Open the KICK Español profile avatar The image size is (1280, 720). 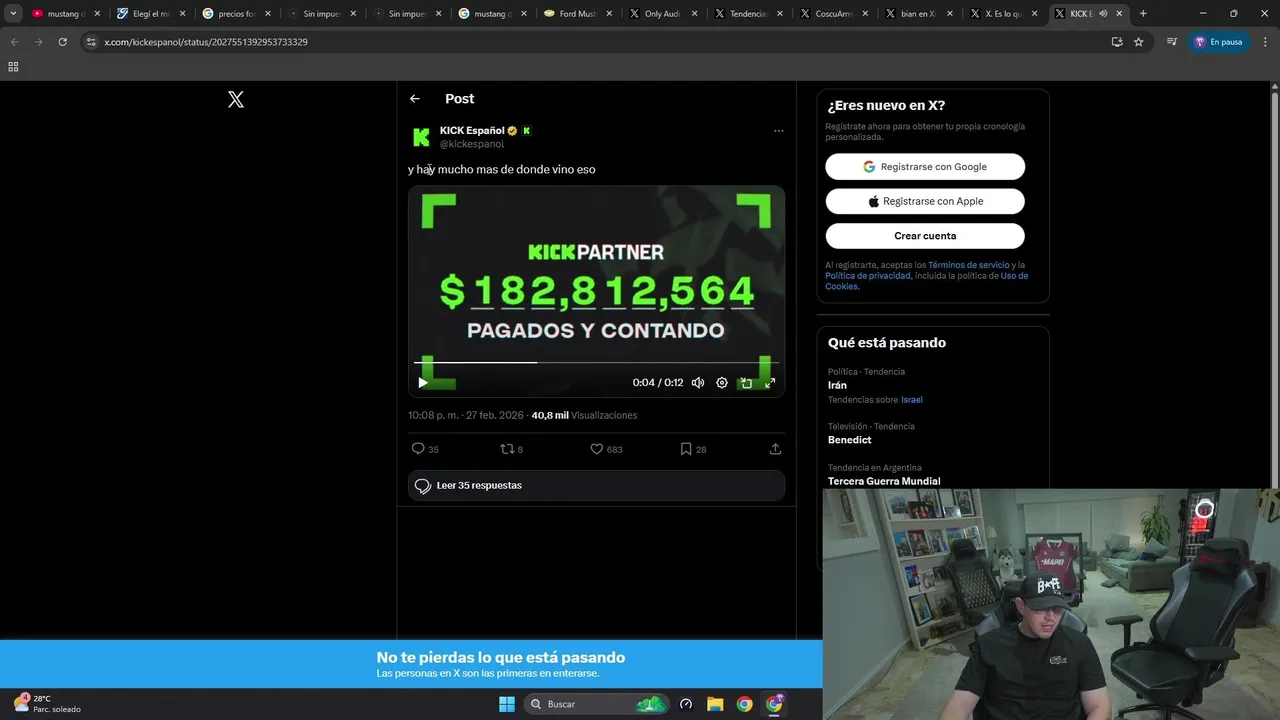[421, 137]
